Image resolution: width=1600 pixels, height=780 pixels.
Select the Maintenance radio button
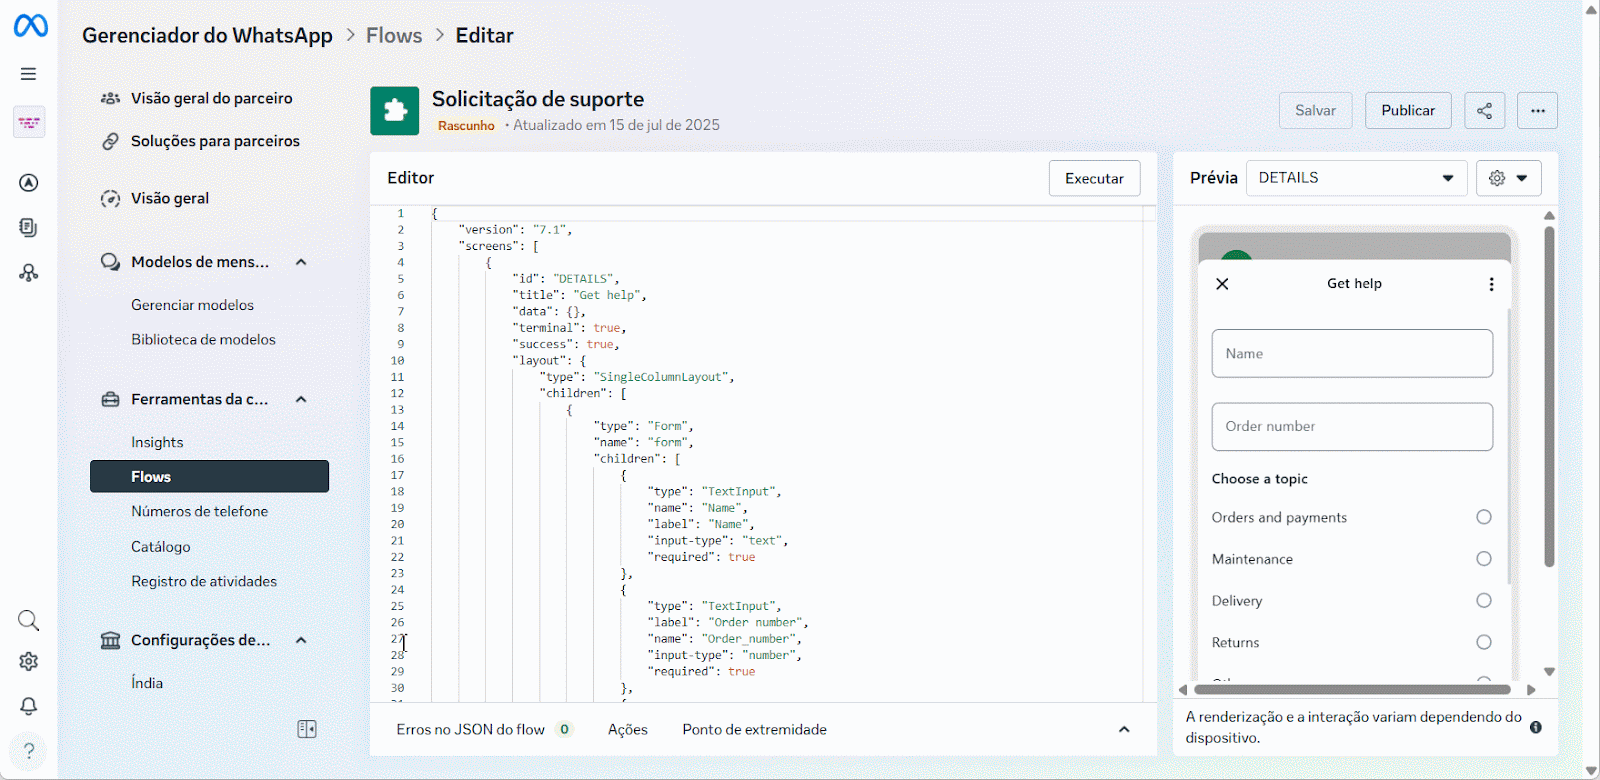[1484, 559]
